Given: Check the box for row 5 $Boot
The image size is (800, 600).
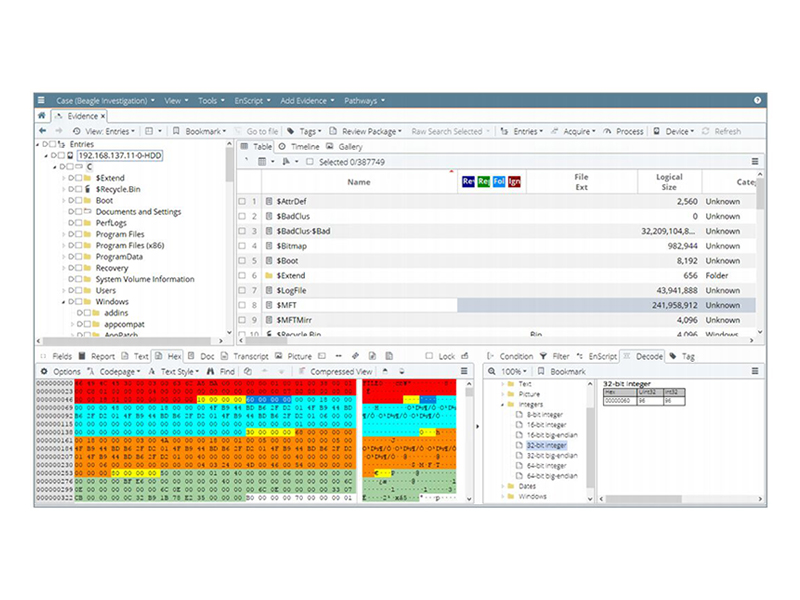Looking at the screenshot, I should point(242,261).
